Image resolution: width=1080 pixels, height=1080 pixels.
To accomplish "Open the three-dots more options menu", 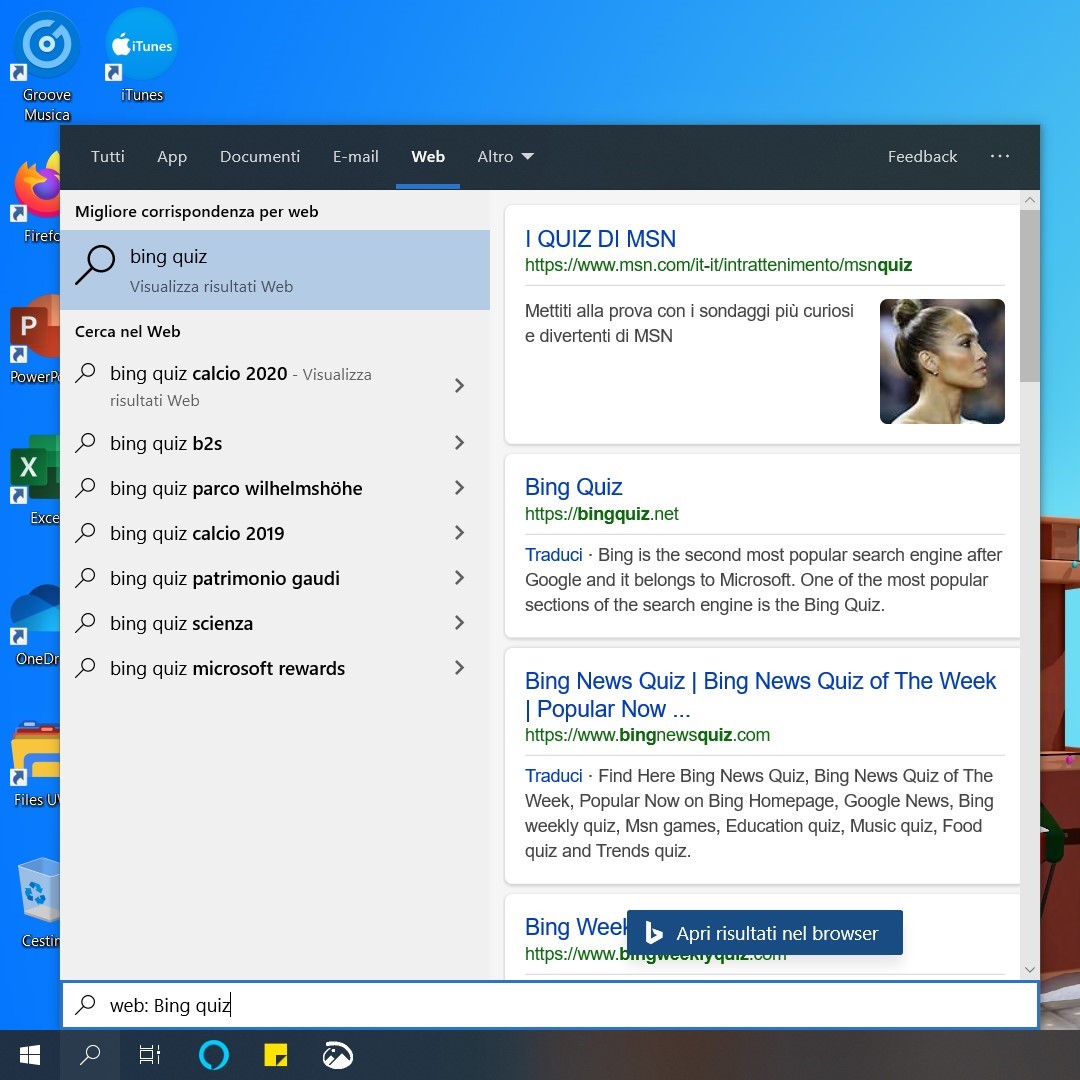I will [999, 156].
